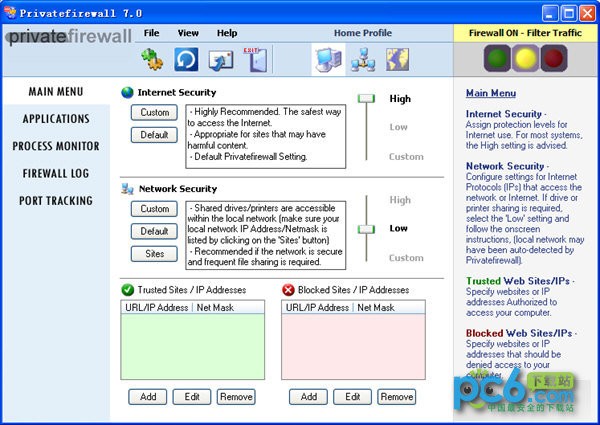Remove the selected blocked site entry

coord(397,397)
